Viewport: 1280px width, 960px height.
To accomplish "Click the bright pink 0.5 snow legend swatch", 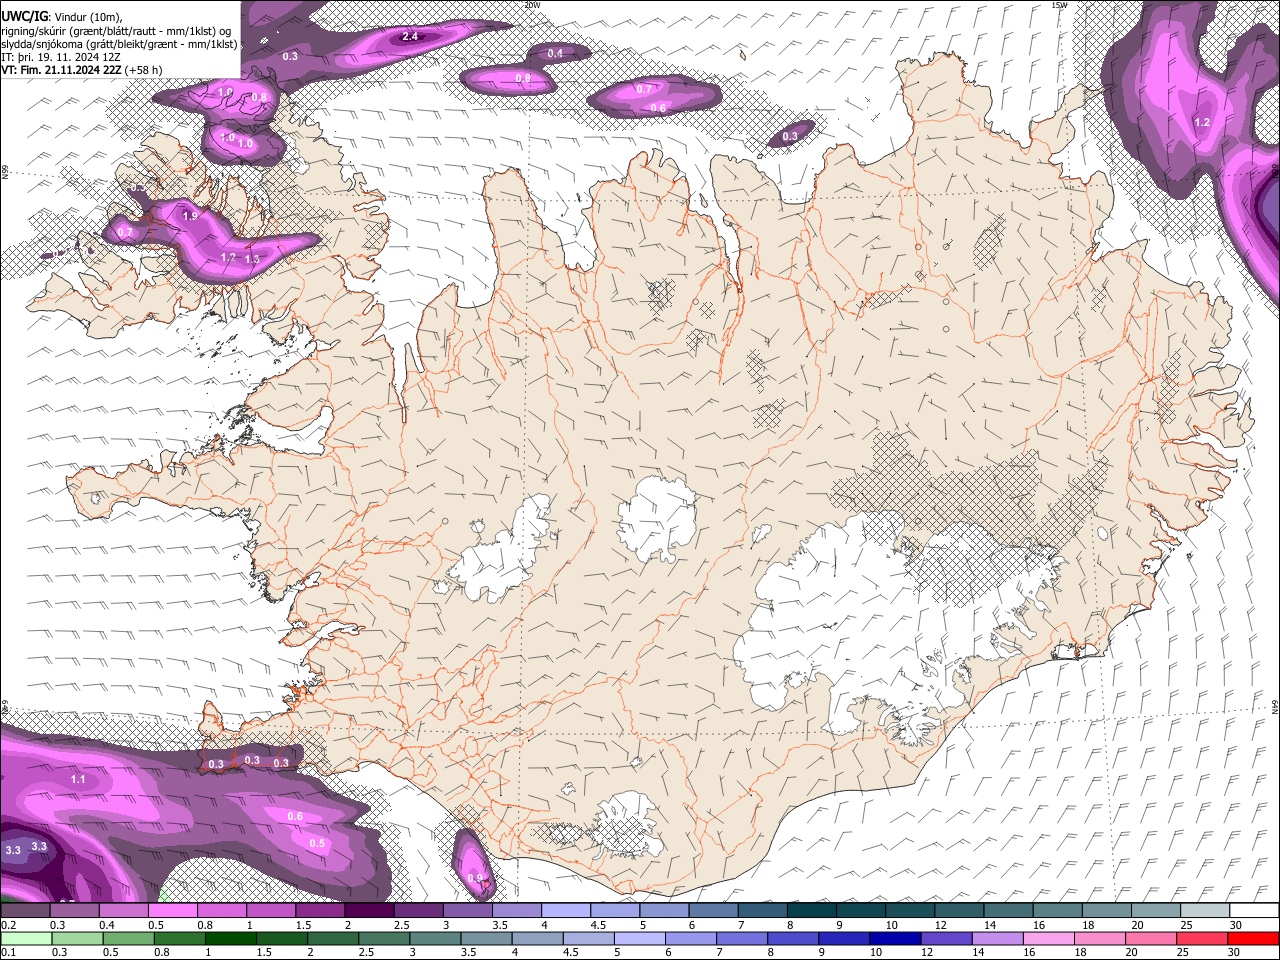I will click(x=172, y=911).
